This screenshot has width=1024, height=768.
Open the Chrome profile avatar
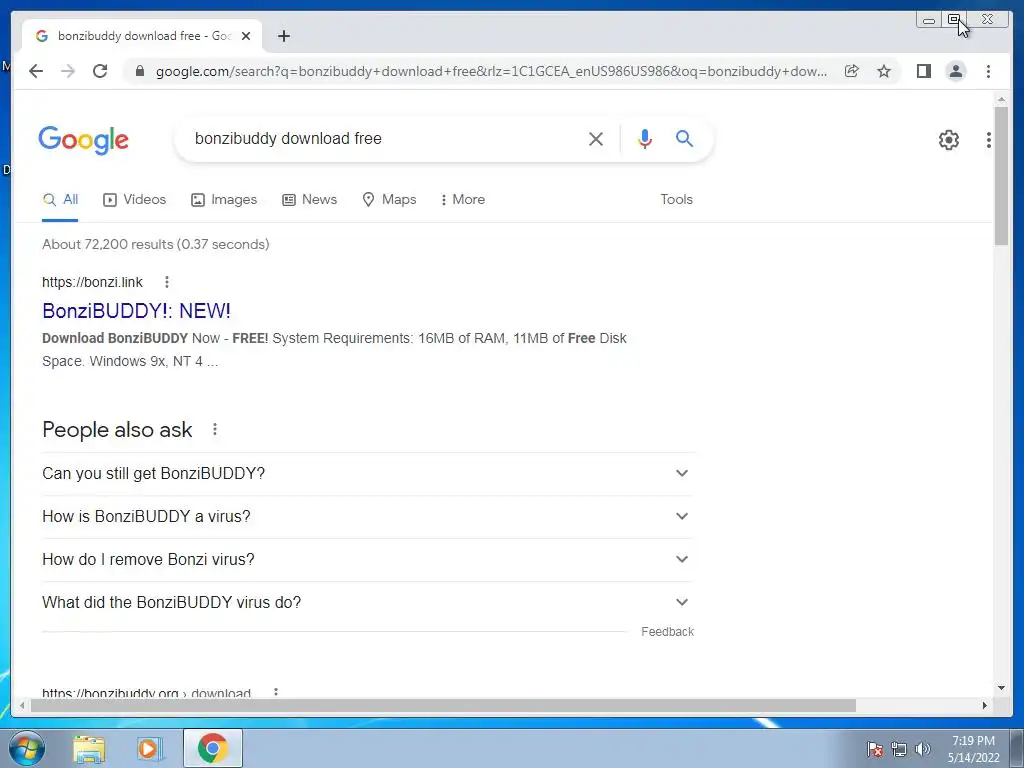pos(955,71)
